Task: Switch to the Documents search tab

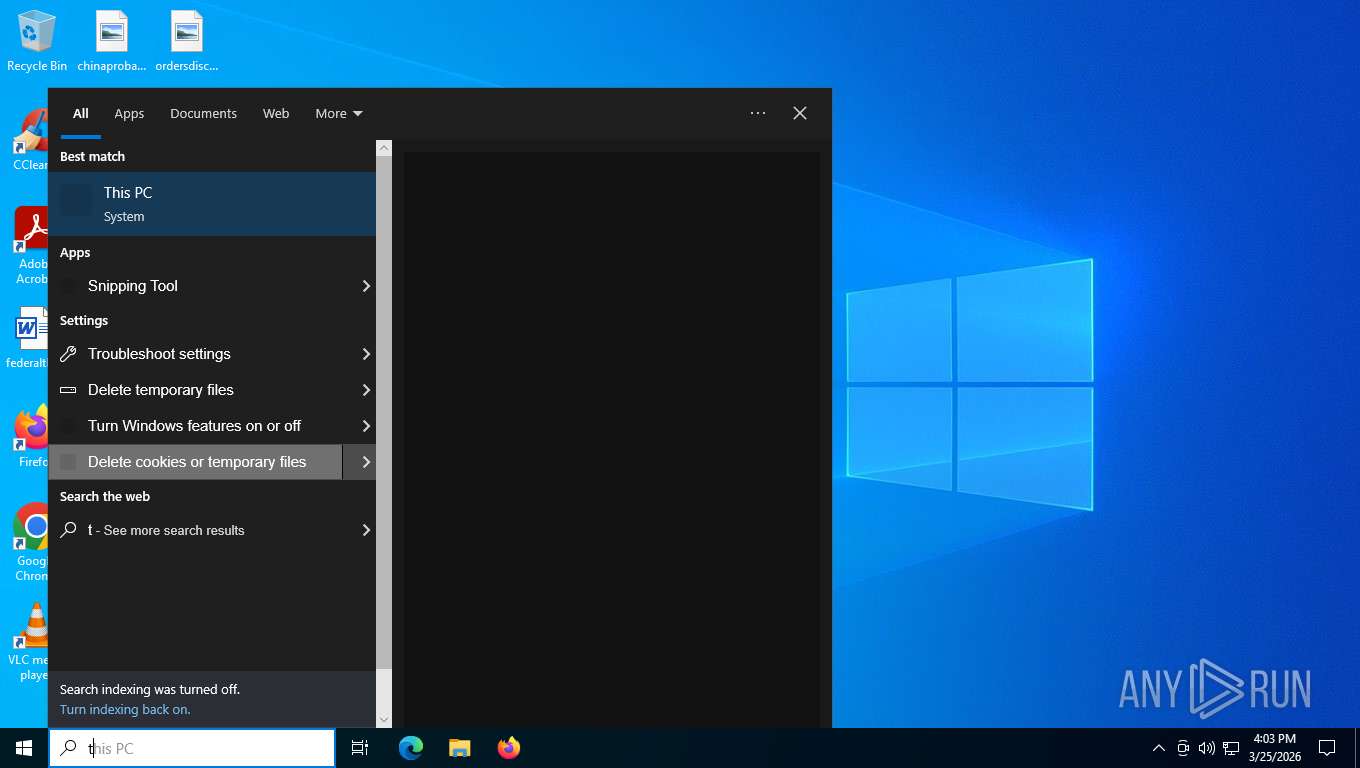Action: pyautogui.click(x=203, y=113)
